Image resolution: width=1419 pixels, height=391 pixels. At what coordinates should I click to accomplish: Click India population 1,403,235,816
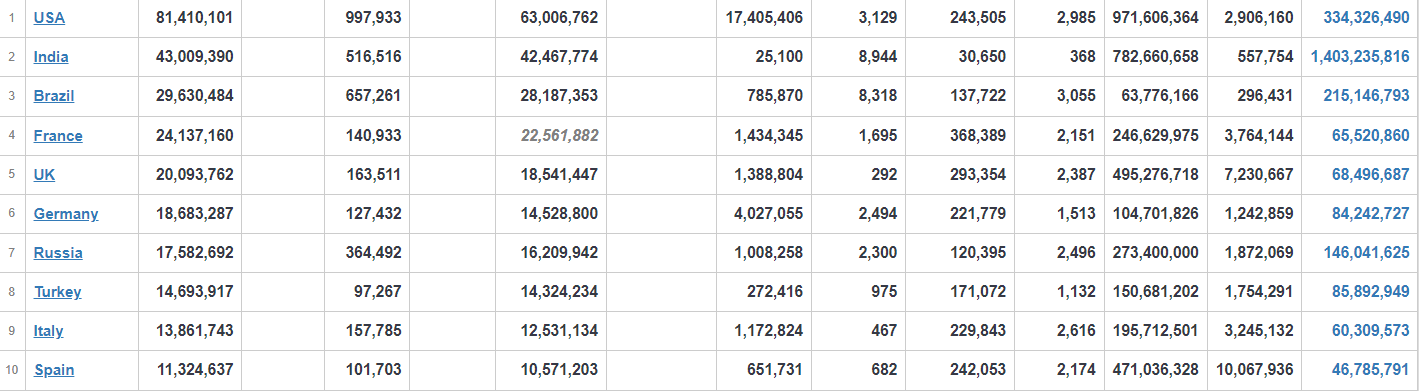click(x=1360, y=57)
